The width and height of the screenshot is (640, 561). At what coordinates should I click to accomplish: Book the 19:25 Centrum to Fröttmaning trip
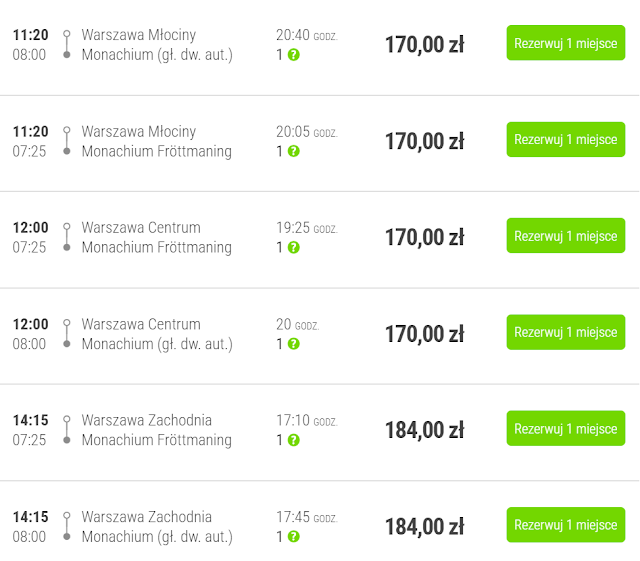pos(565,236)
